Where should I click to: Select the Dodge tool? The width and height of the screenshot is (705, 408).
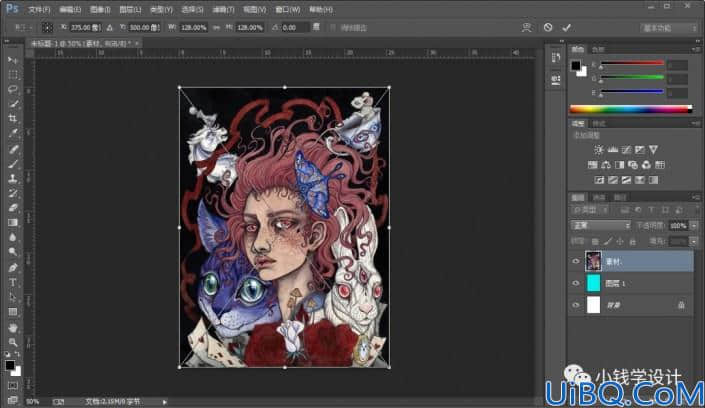coord(13,252)
